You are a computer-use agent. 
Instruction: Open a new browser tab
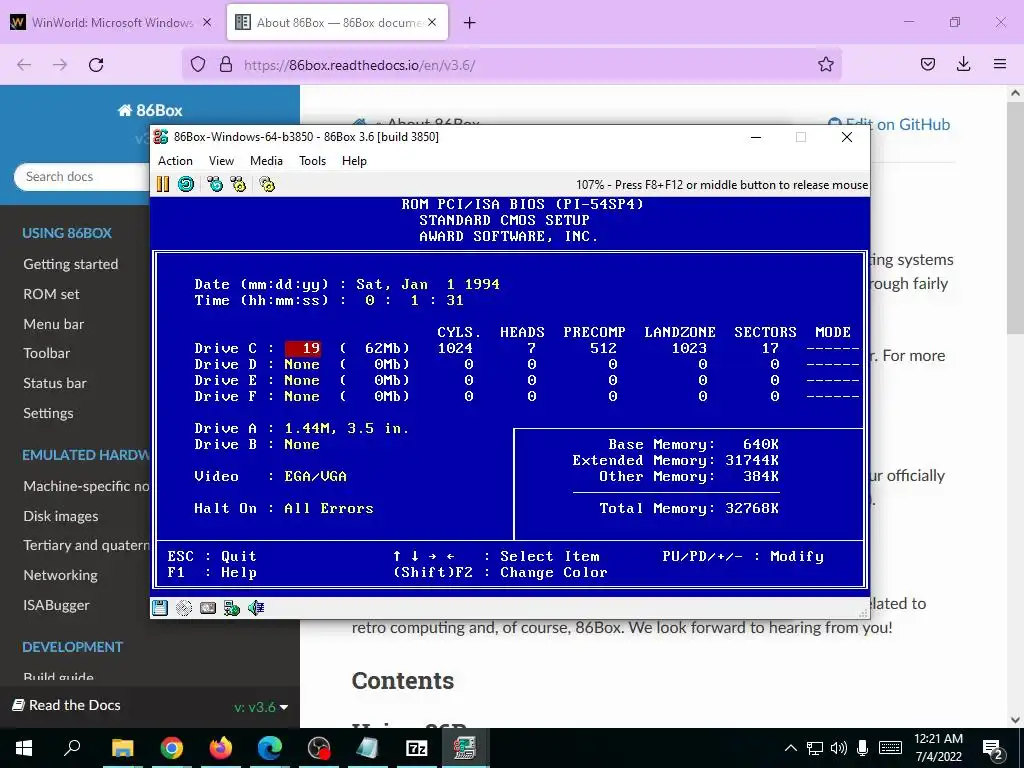click(x=469, y=23)
